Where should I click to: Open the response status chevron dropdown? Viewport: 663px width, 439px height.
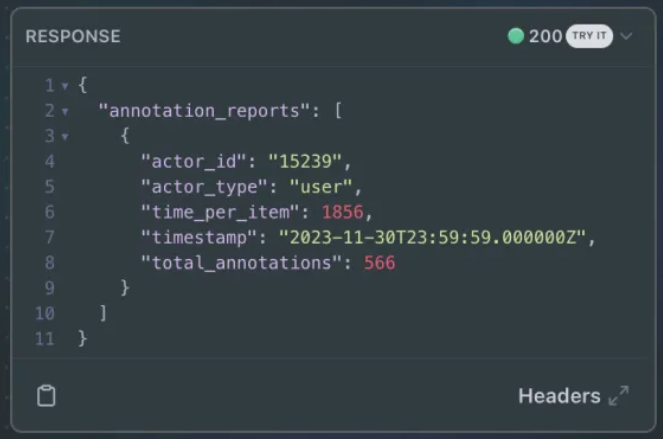click(x=626, y=36)
